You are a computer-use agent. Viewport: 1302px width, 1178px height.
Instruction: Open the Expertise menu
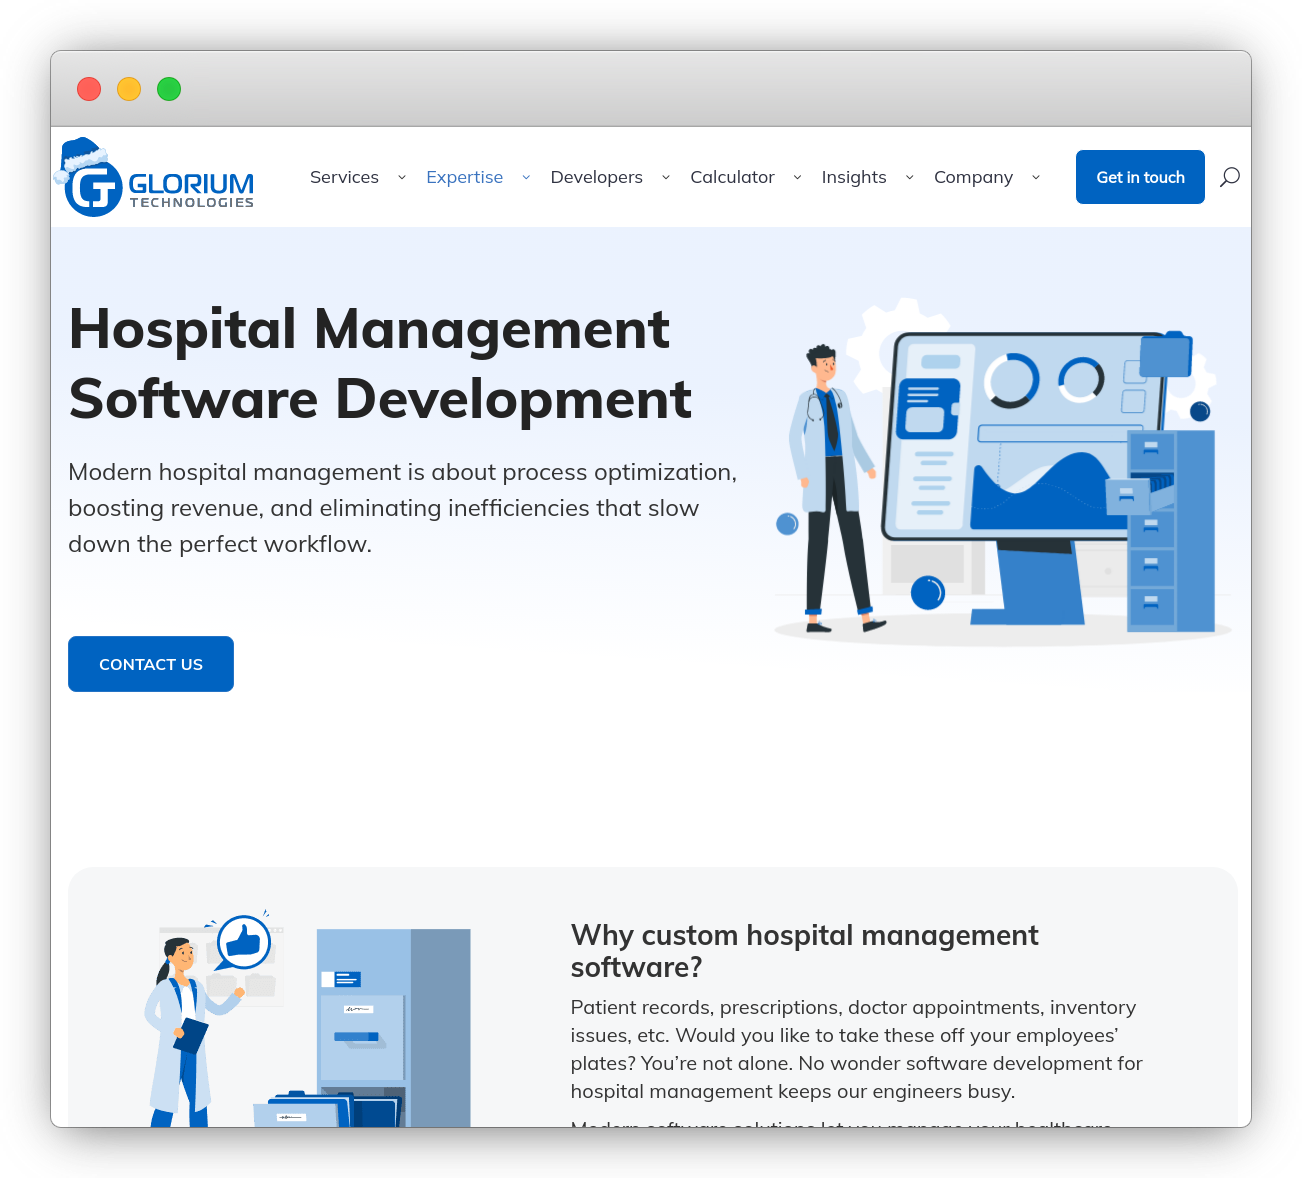[464, 177]
